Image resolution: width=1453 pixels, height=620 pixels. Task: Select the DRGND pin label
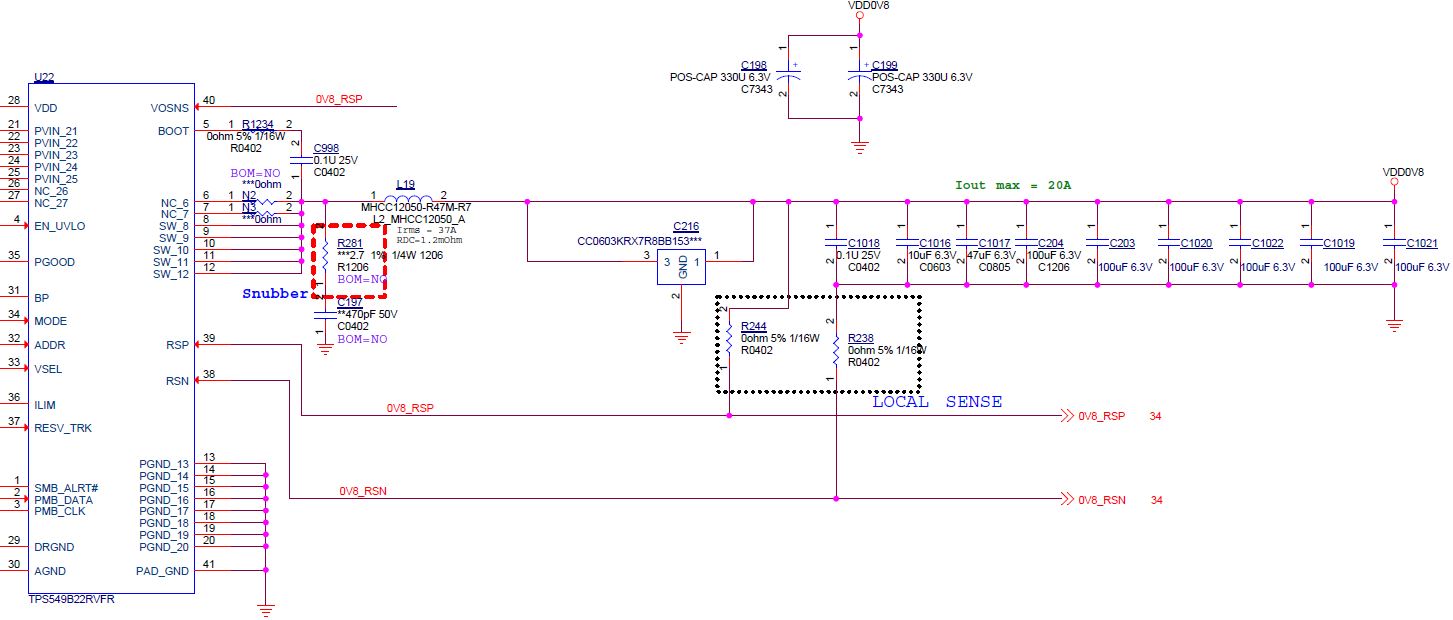click(54, 547)
